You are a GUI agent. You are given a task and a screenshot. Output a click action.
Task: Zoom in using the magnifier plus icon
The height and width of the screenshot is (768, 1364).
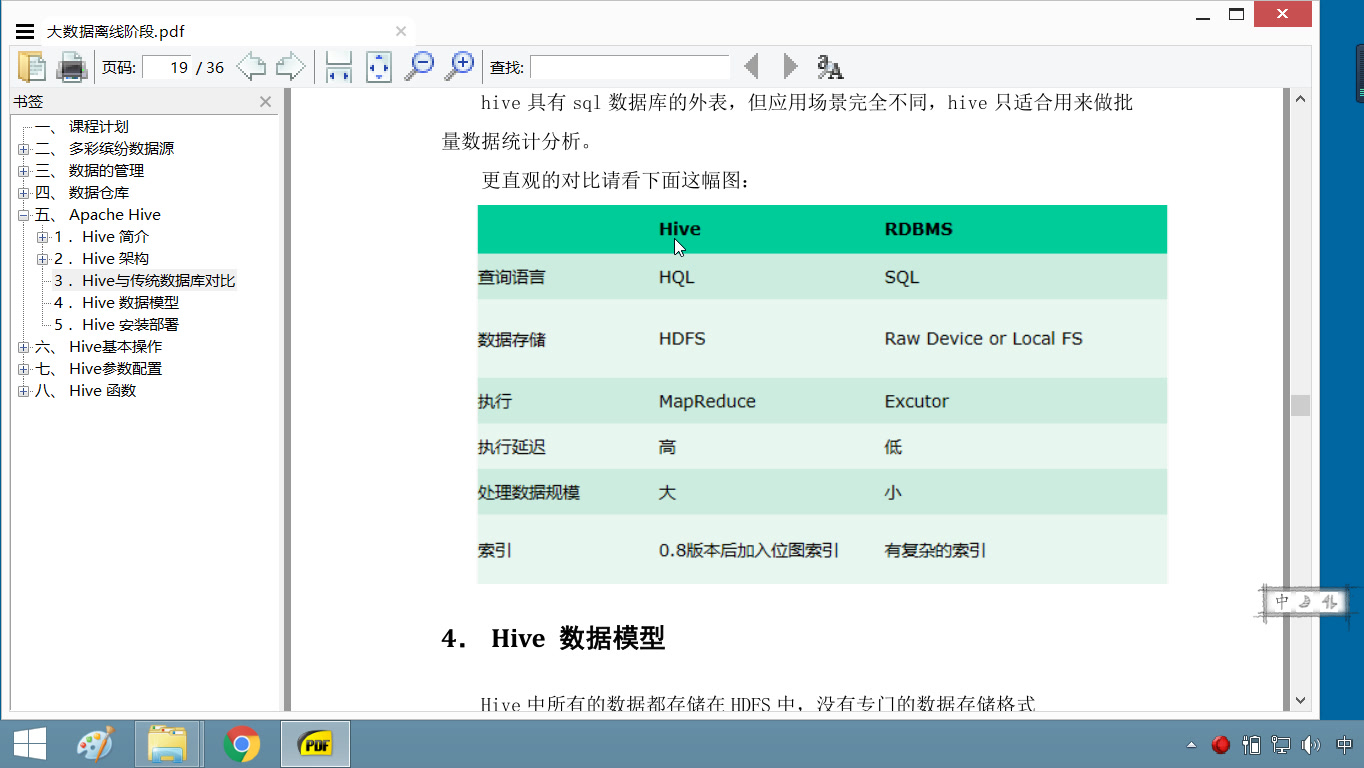[x=459, y=66]
